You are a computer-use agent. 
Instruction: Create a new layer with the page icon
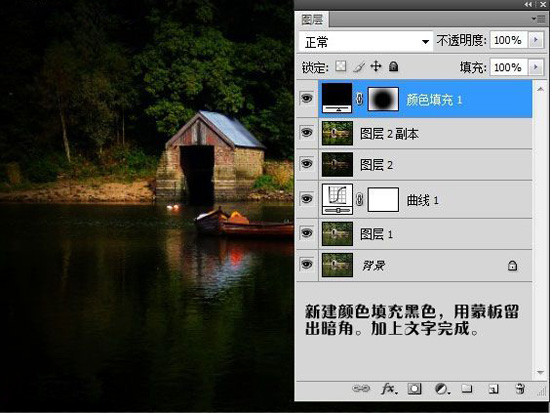494,389
